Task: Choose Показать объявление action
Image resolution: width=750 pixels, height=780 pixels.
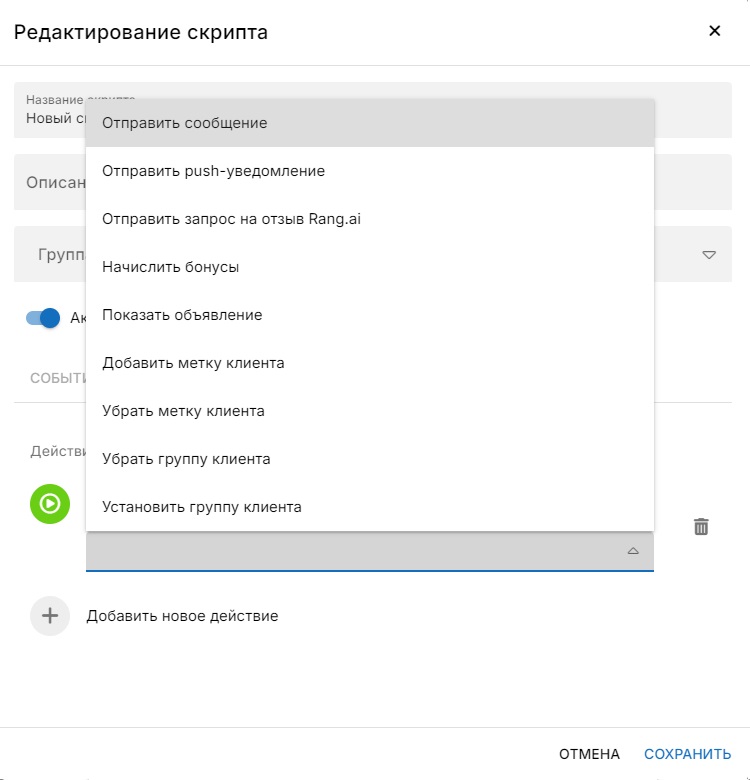Action: click(x=370, y=315)
